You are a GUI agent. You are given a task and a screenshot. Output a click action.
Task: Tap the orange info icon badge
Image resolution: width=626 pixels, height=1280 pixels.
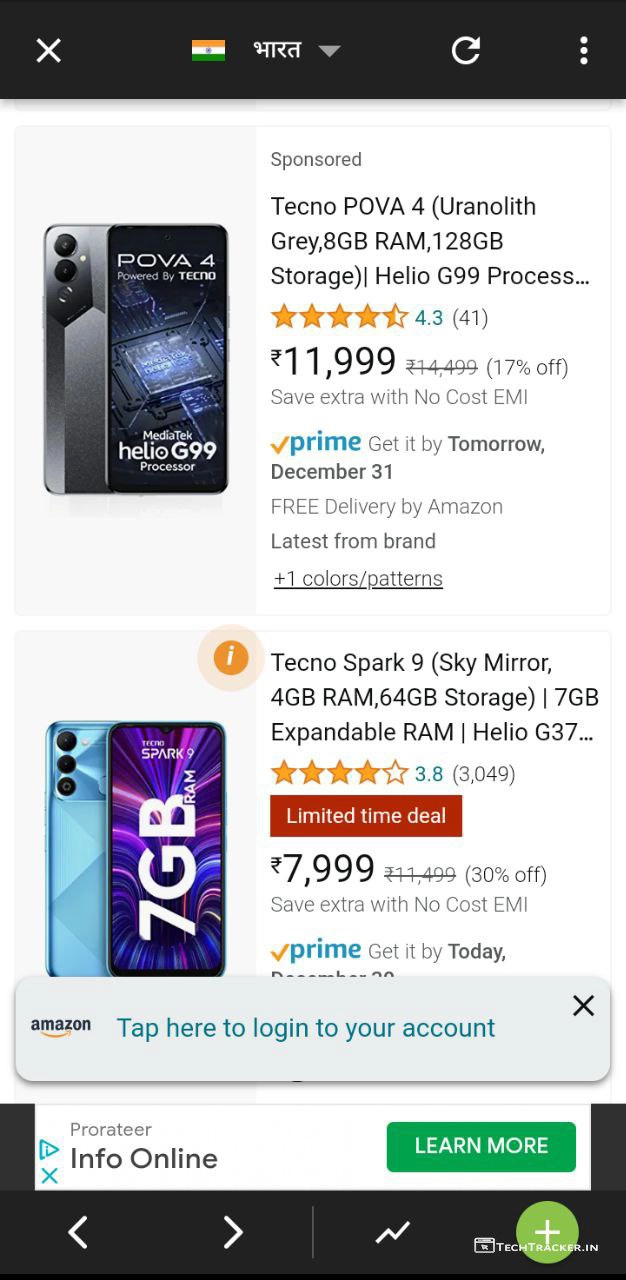[x=231, y=657]
